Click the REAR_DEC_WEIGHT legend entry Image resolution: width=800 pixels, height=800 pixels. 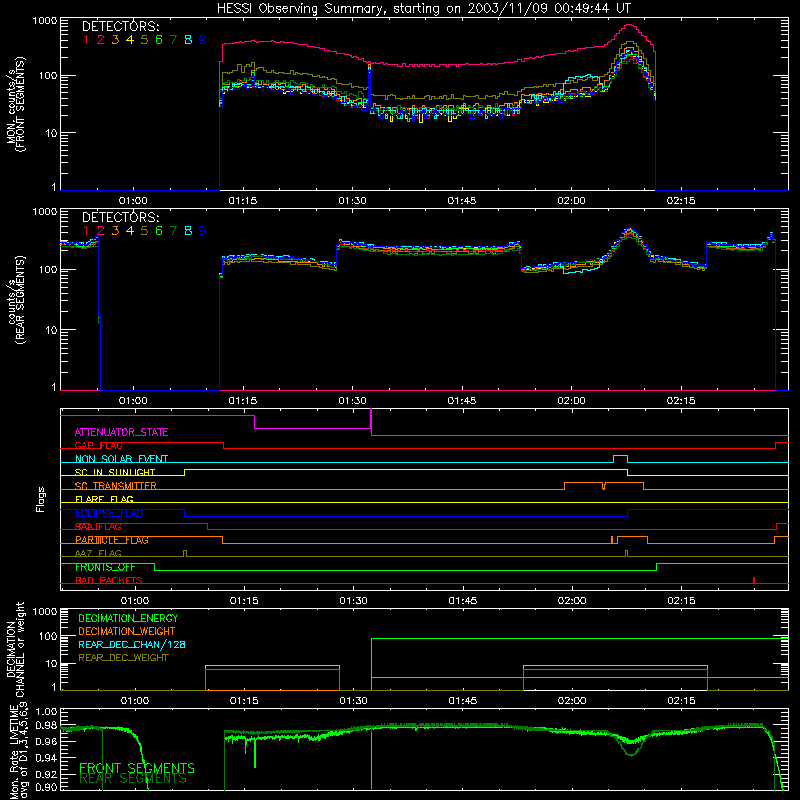123,658
